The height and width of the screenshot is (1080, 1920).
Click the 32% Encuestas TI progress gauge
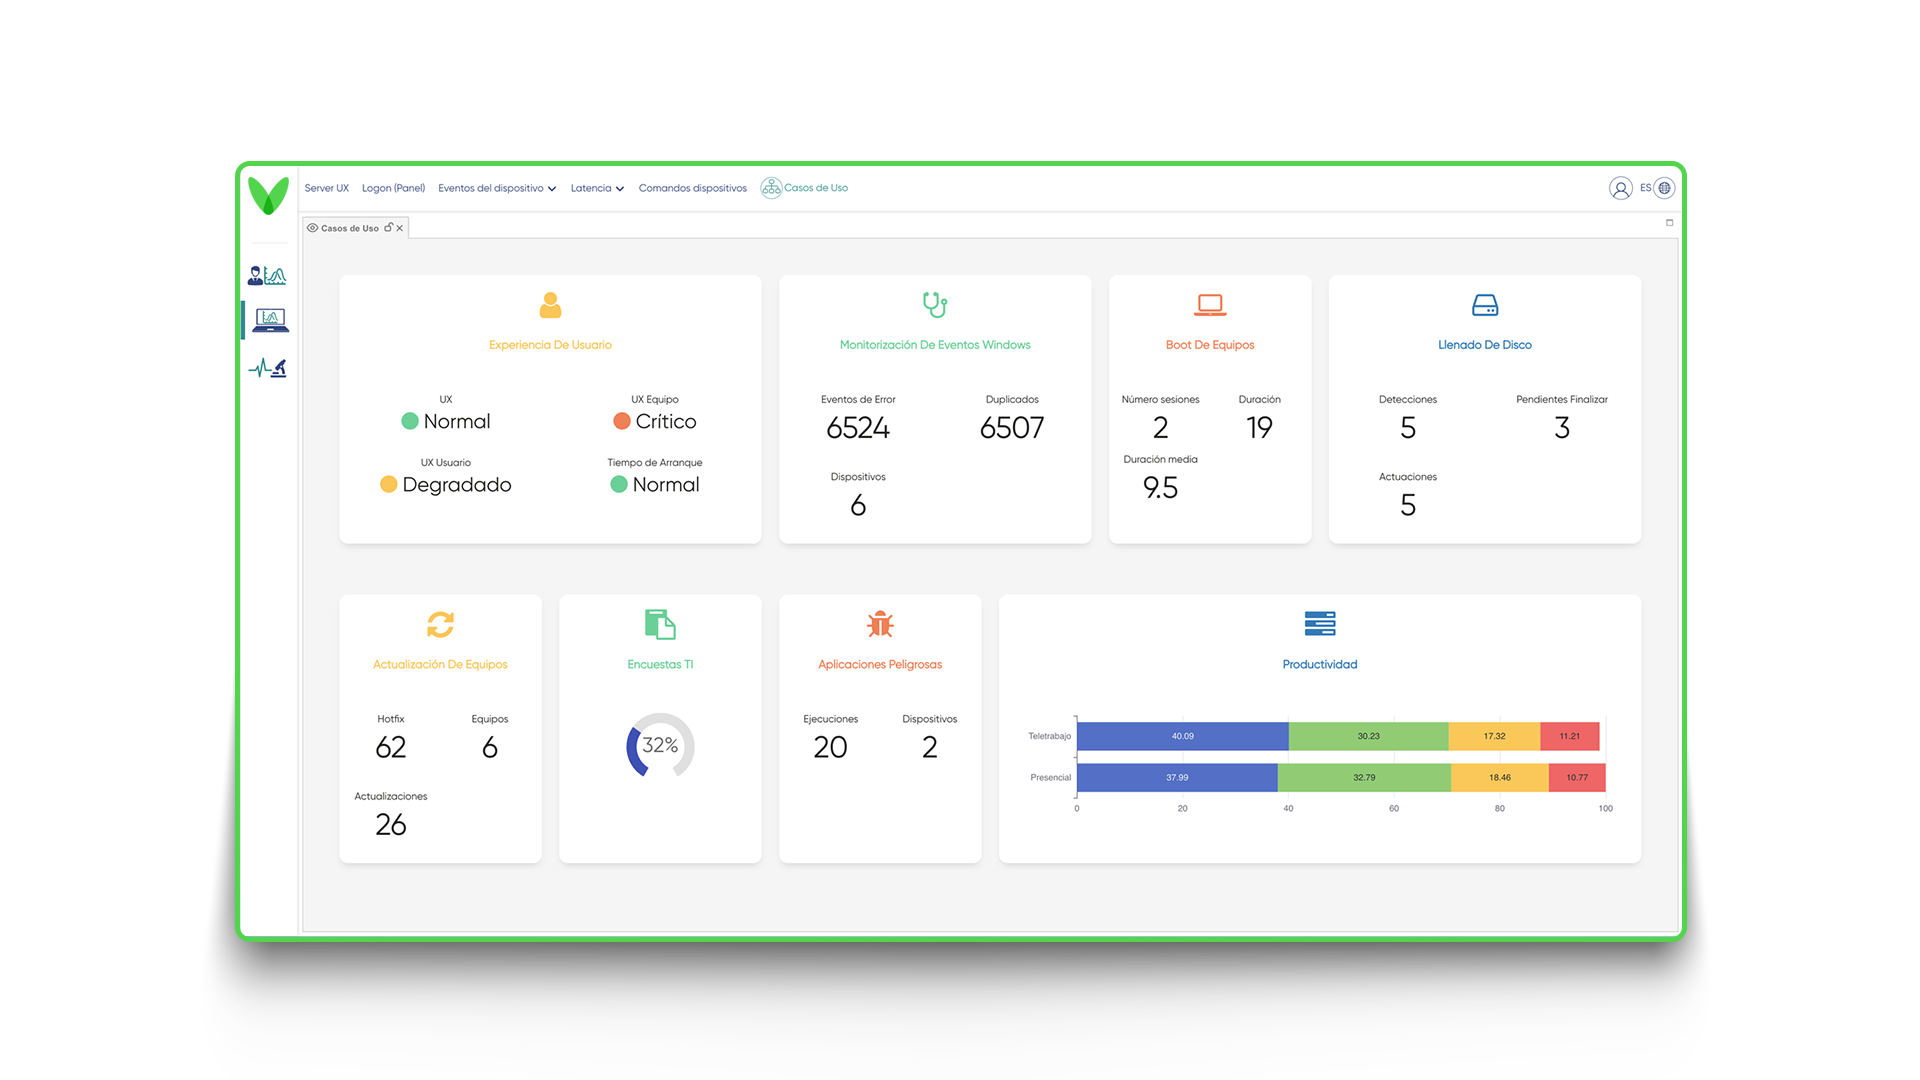point(660,745)
